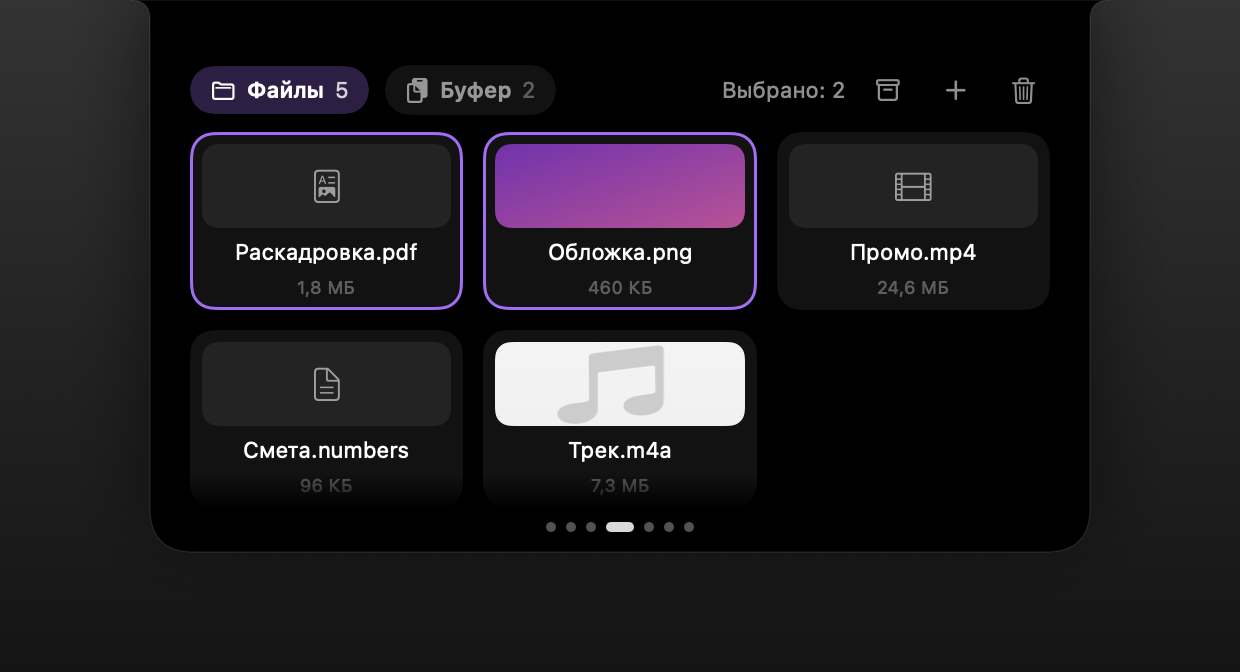Open the Буфер tab
Screen dimensions: 1240x672
coord(470,91)
